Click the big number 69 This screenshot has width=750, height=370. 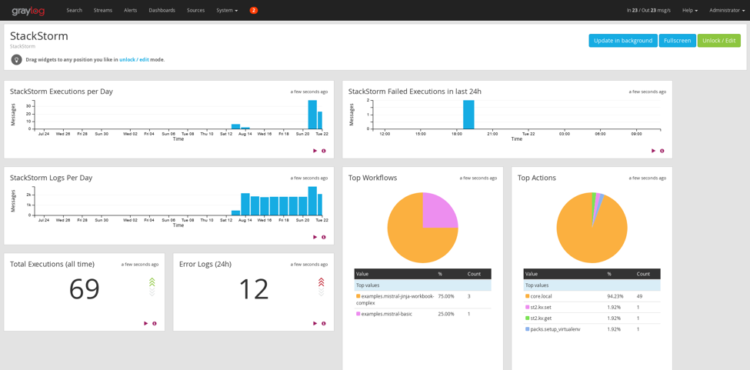(84, 289)
